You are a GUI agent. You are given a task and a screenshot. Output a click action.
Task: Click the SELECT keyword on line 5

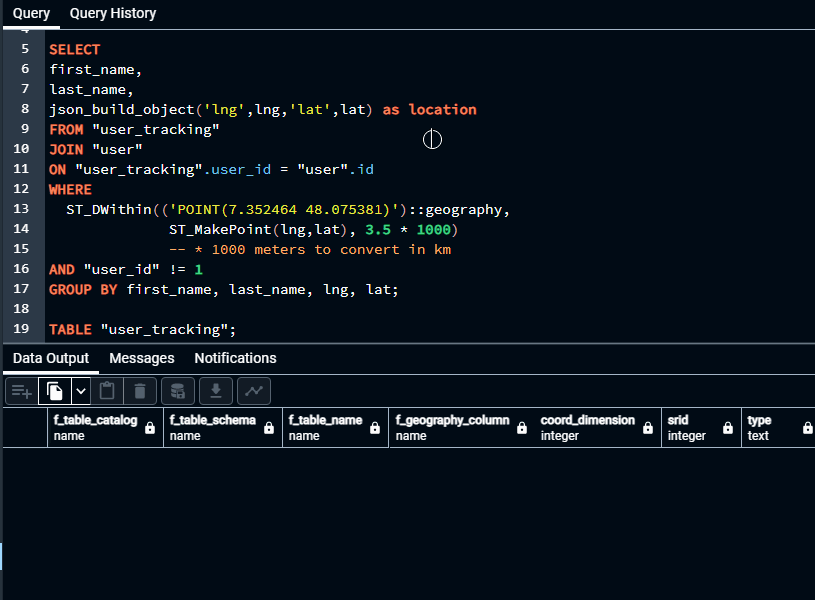pos(74,50)
